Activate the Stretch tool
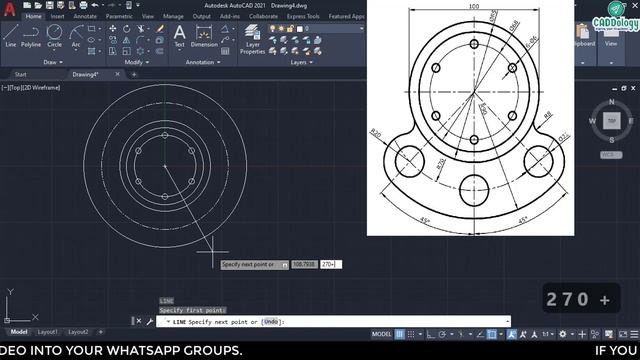The height and width of the screenshot is (360, 640). 113,51
